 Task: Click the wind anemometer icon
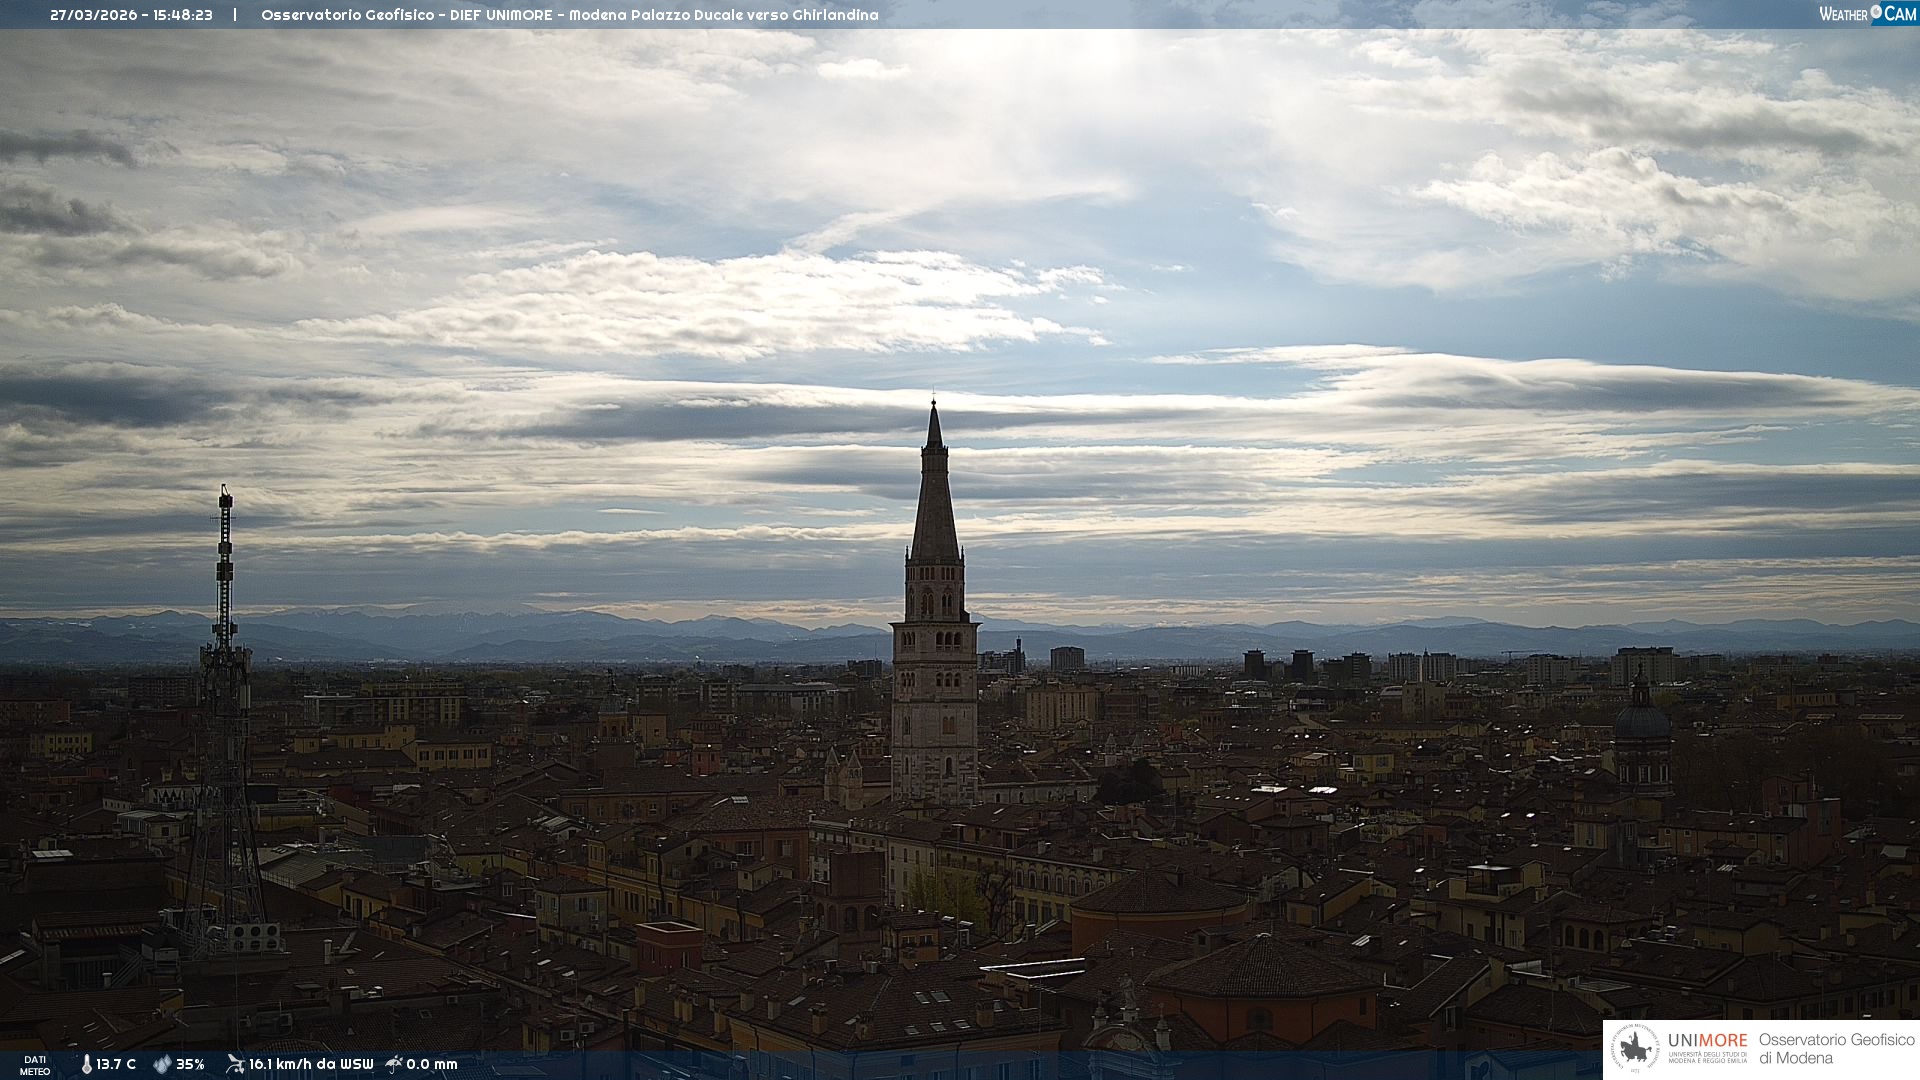235,1064
